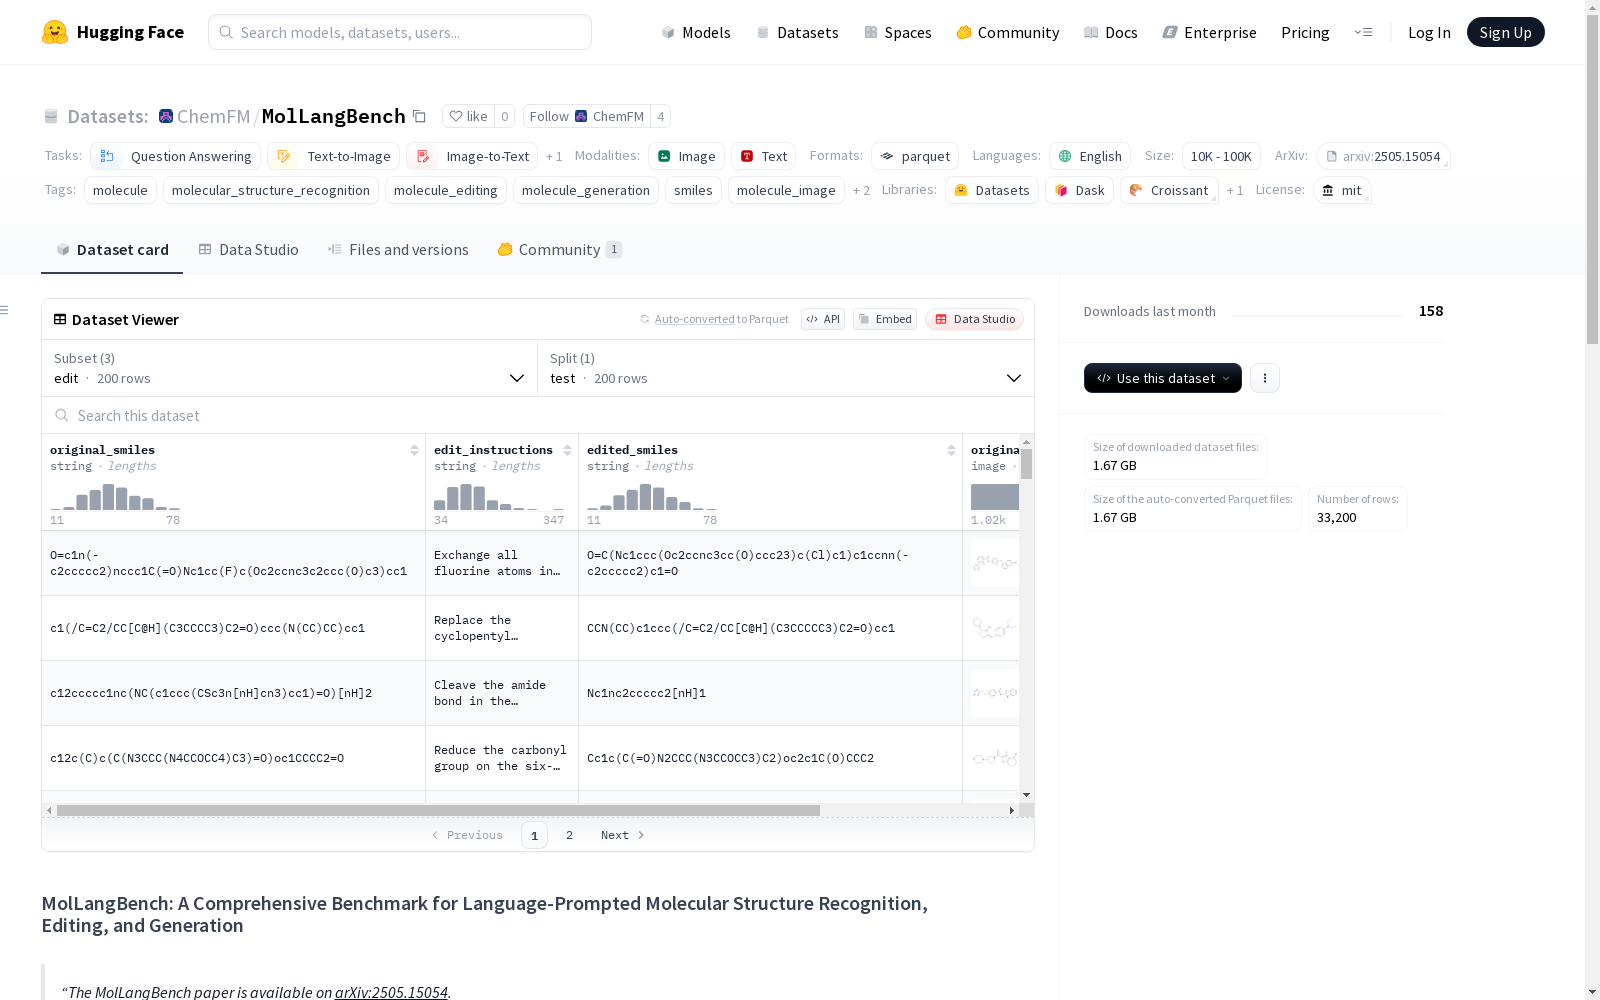1600x1000 pixels.
Task: Copy dataset name with the copy icon
Action: [420, 117]
